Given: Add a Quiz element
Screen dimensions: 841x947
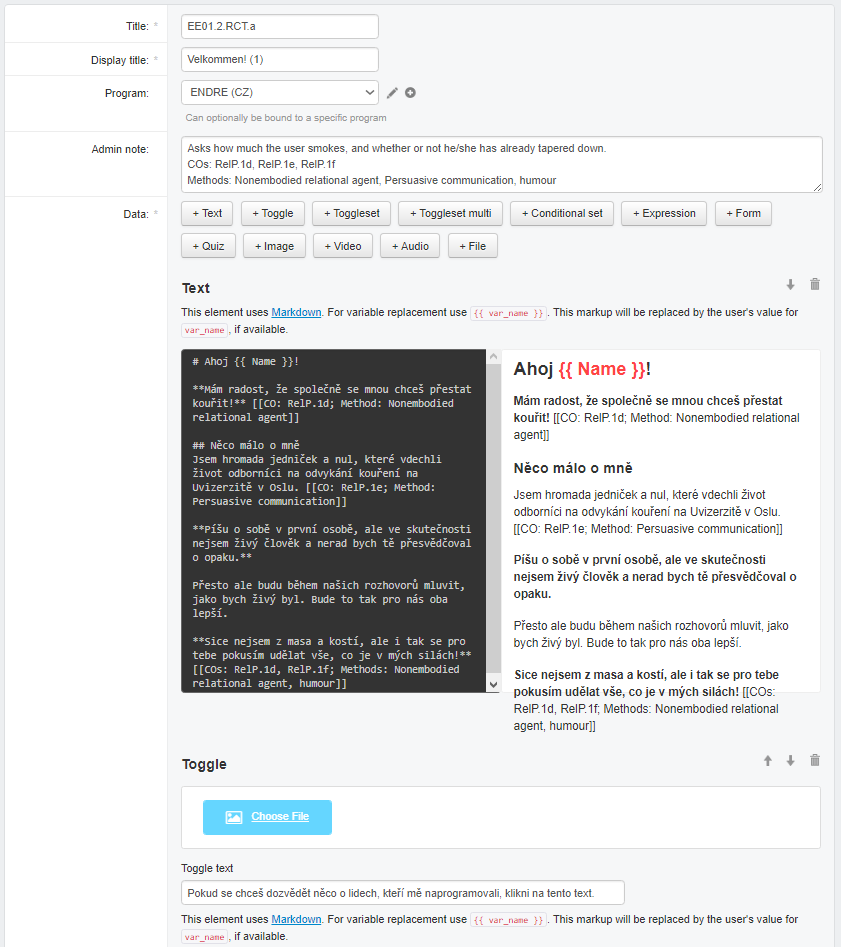Looking at the screenshot, I should pyautogui.click(x=208, y=246).
